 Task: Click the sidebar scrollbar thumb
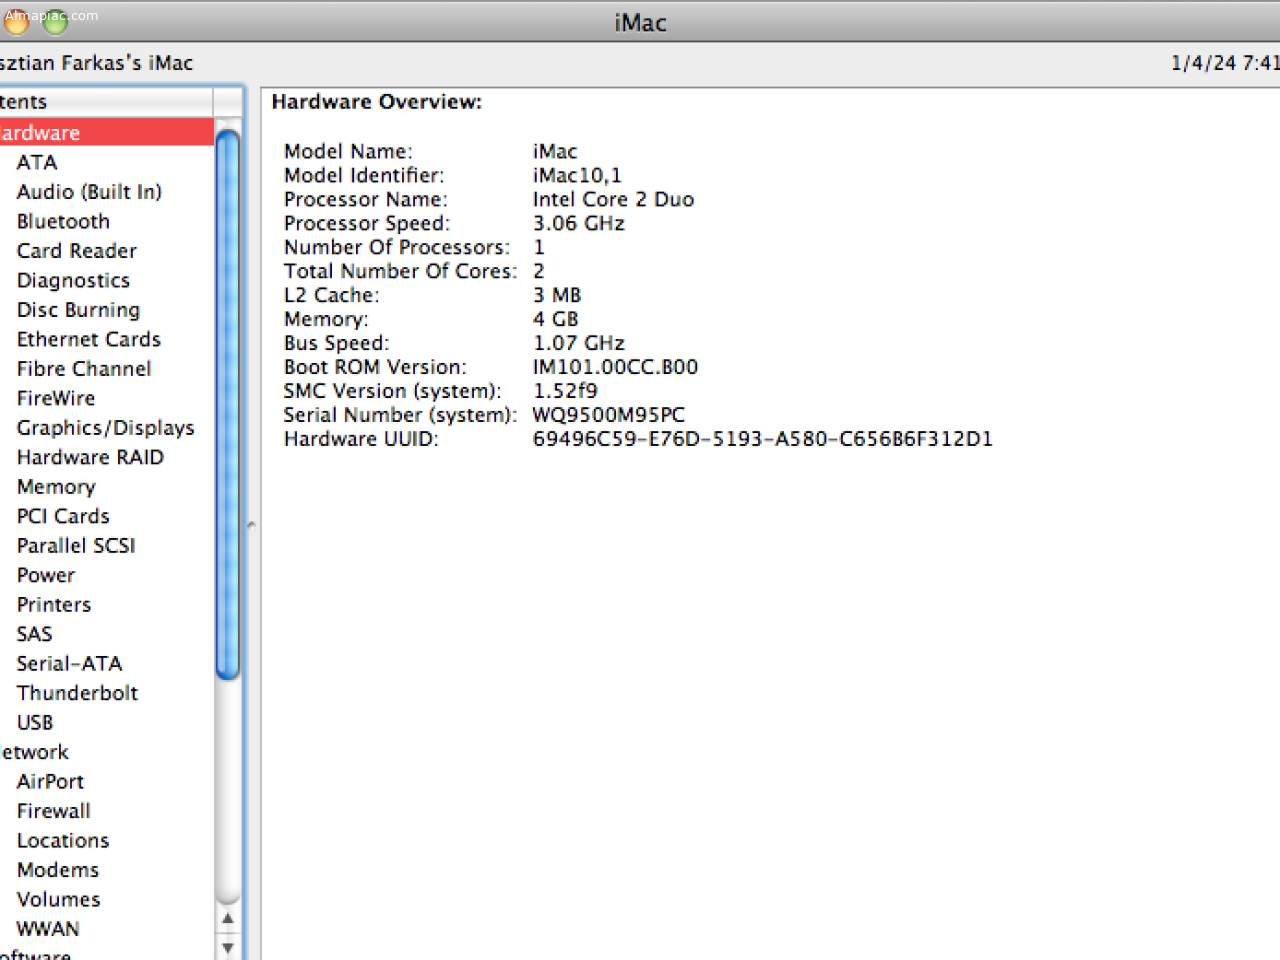tap(228, 405)
